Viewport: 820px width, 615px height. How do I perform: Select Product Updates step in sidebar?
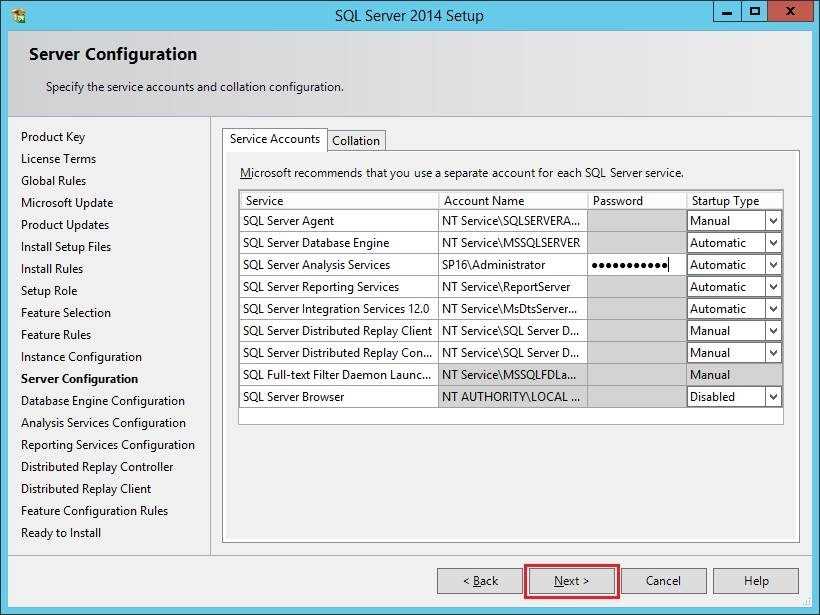pos(65,225)
